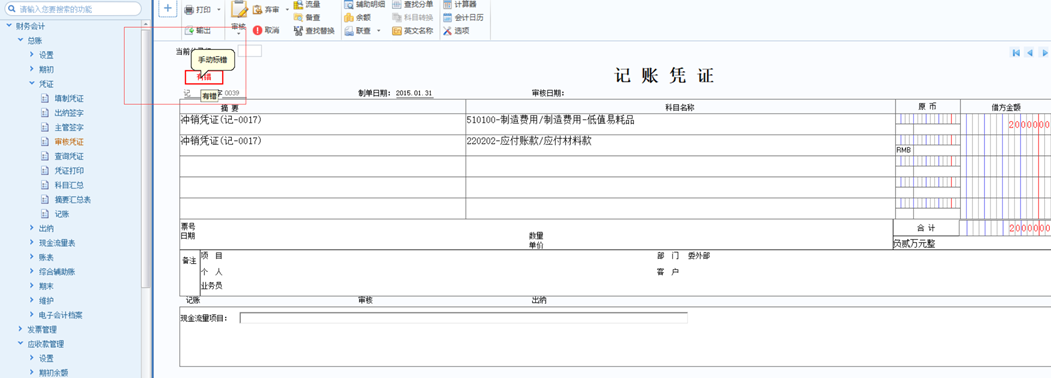The image size is (1051, 378).
Task: Open the 联查 dropdown arrow
Action: pos(378,31)
